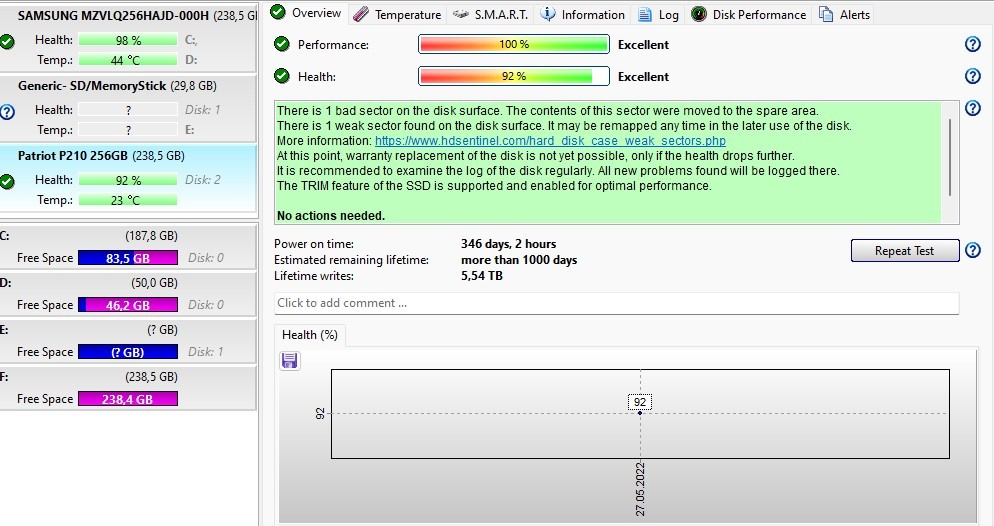The width and height of the screenshot is (994, 526).
Task: Select the SAMSUNG MZVLQ256HAJD disk entry
Action: (x=128, y=37)
